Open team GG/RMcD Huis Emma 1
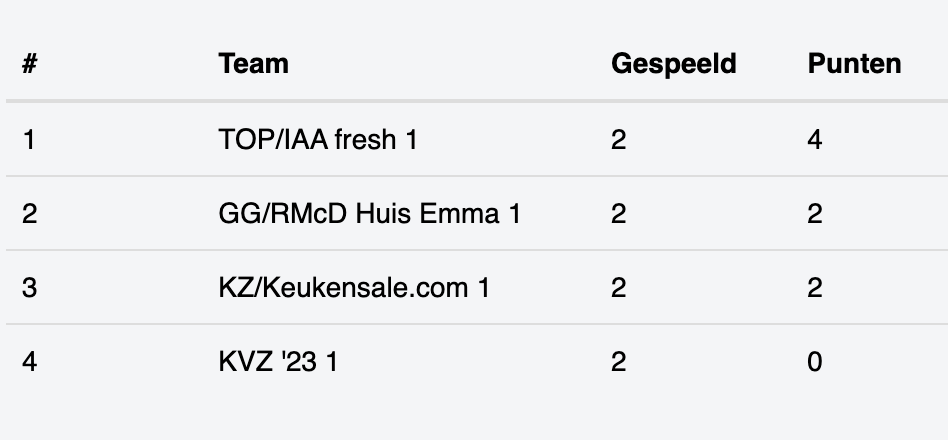 point(369,214)
